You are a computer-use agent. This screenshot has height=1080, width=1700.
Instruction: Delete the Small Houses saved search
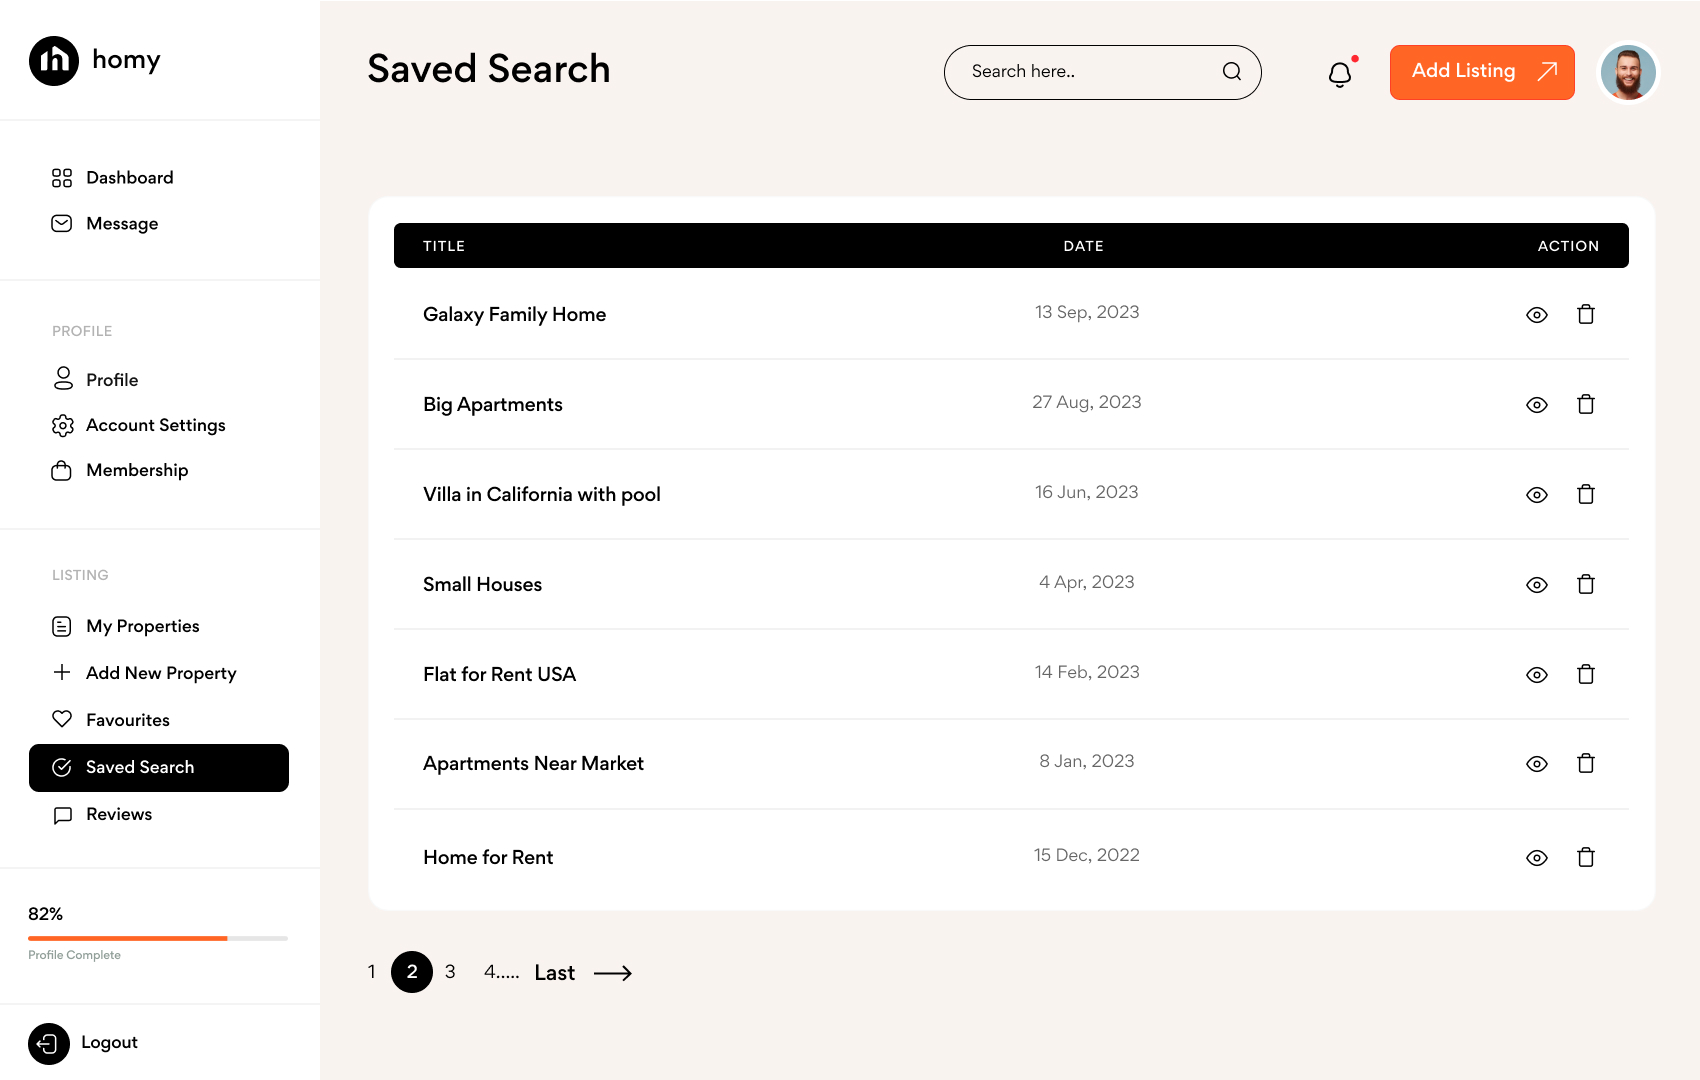click(x=1586, y=584)
